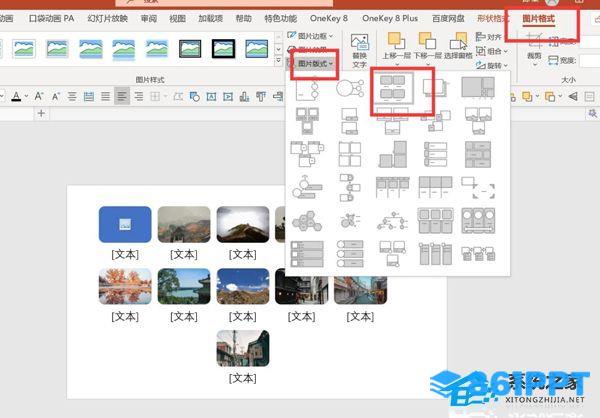The height and width of the screenshot is (418, 600).
Task: Choose the vertical three-bar list layout
Action: 435,154
